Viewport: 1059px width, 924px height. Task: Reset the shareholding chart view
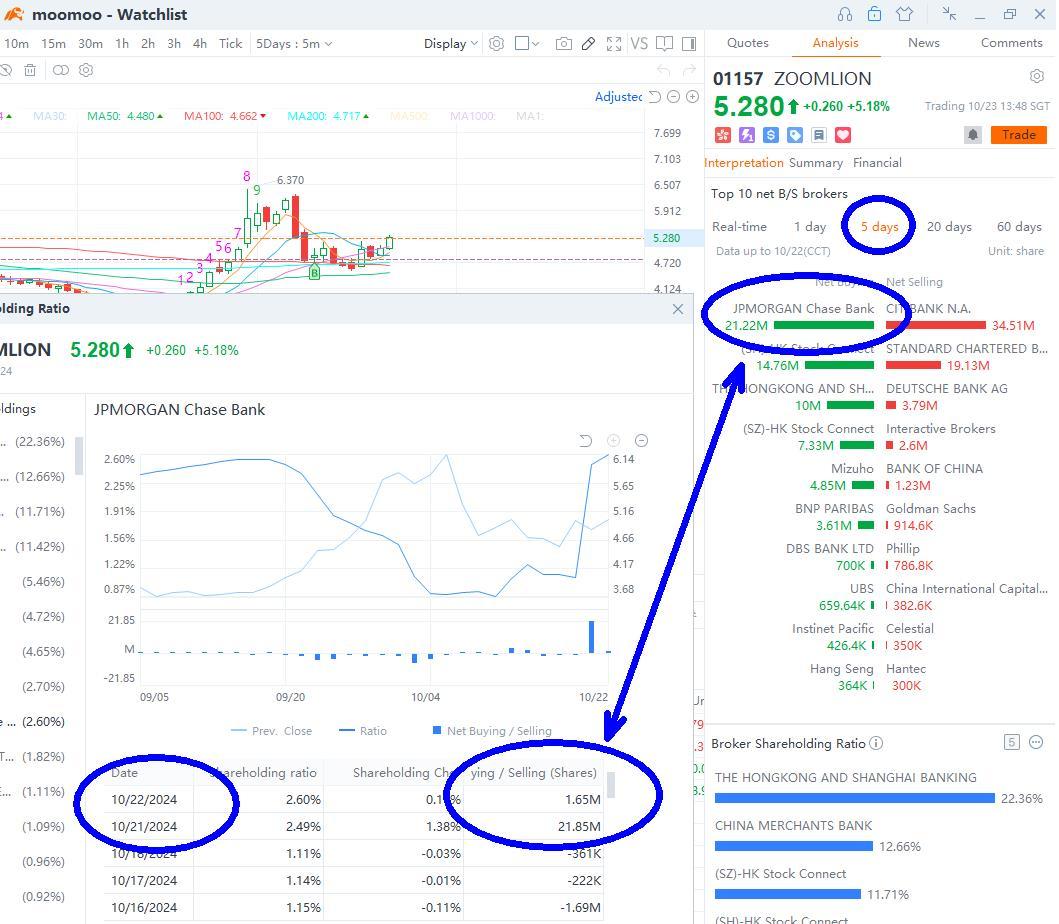(586, 441)
